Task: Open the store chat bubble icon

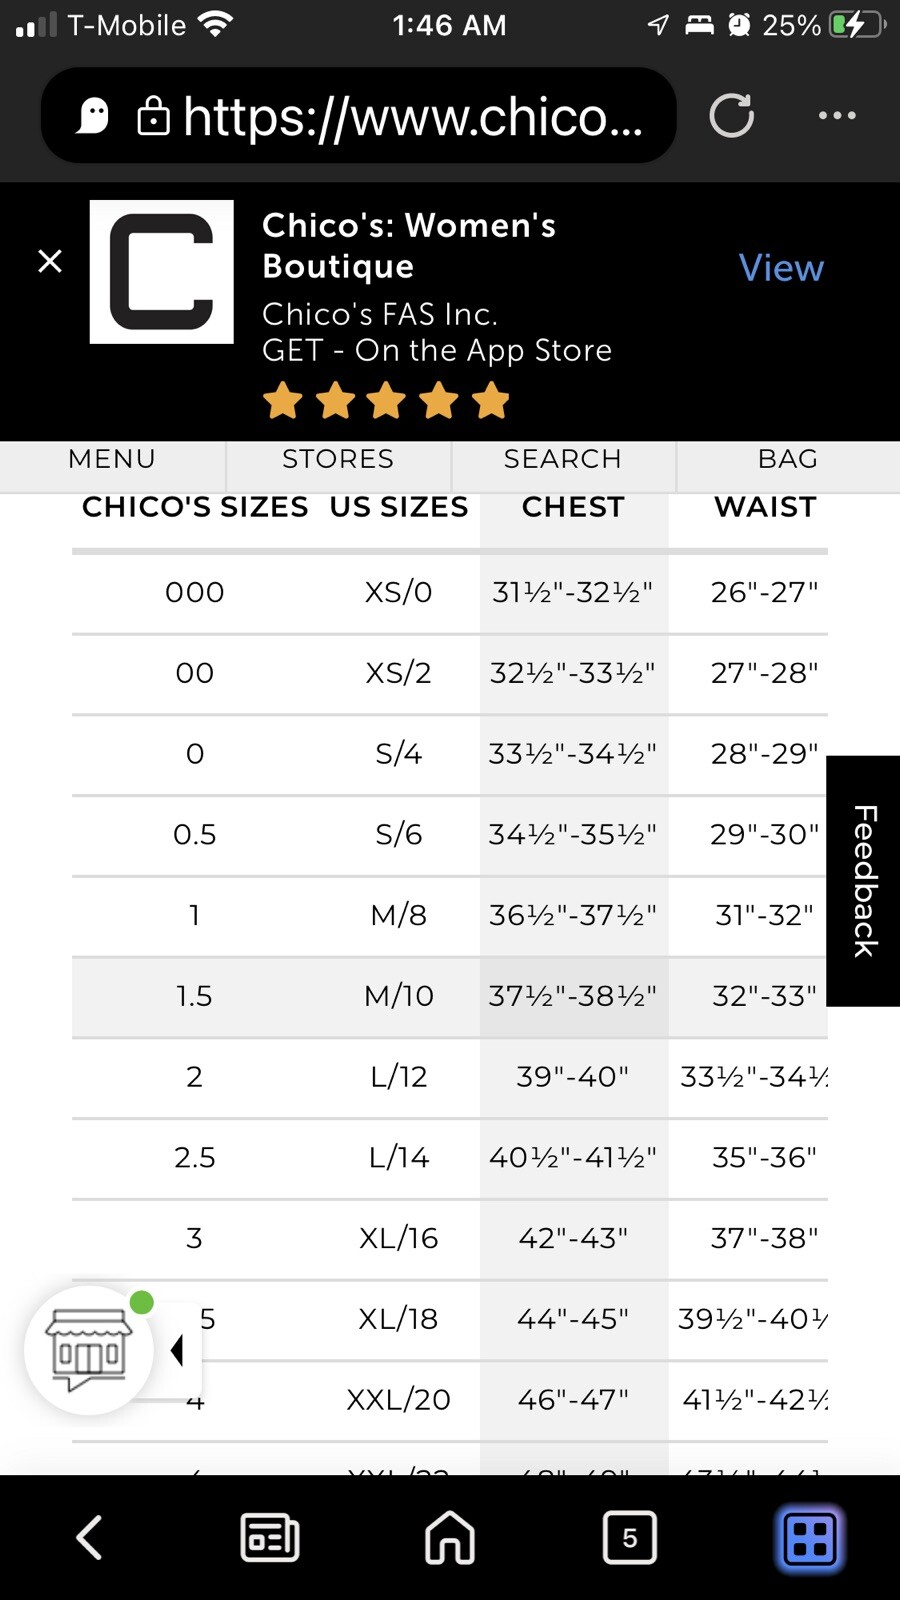Action: click(90, 1350)
